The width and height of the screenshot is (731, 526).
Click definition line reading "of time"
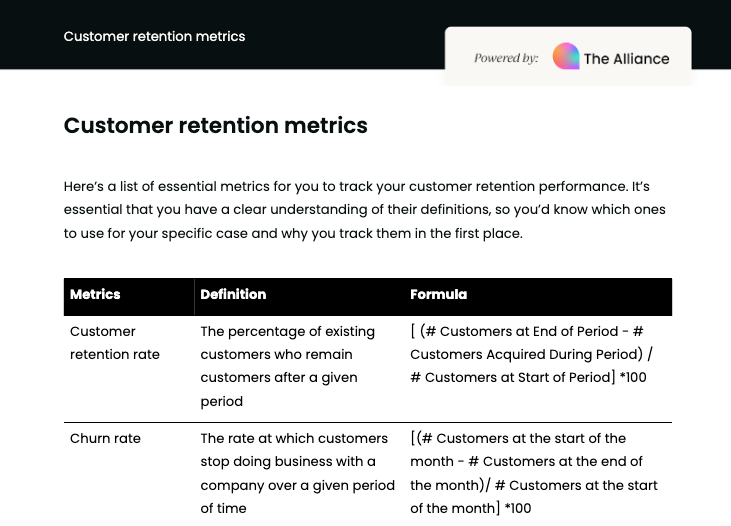[x=223, y=509]
